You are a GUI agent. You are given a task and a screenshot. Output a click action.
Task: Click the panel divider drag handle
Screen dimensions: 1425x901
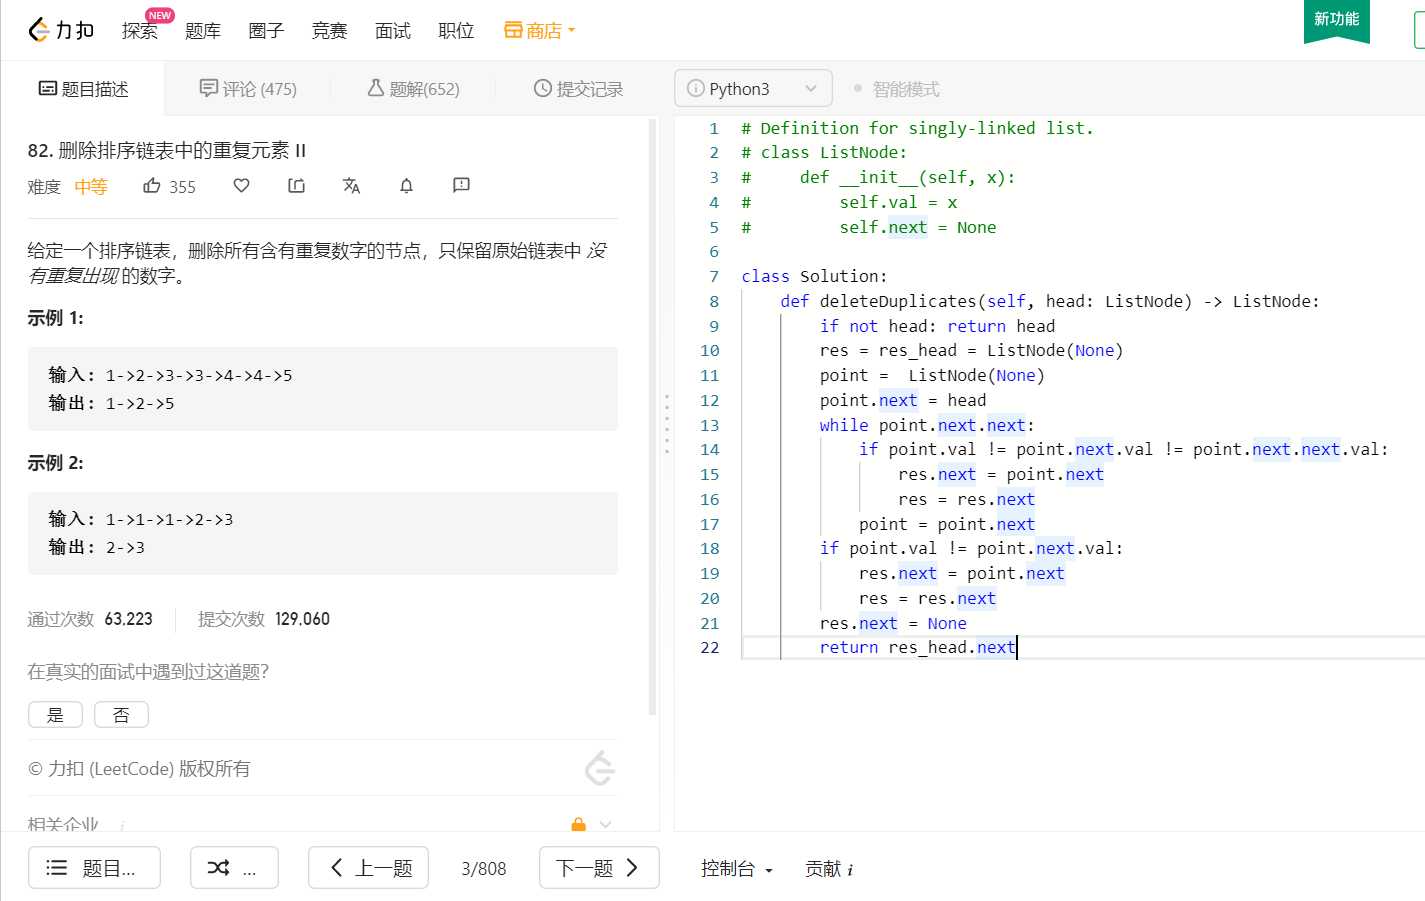(667, 424)
